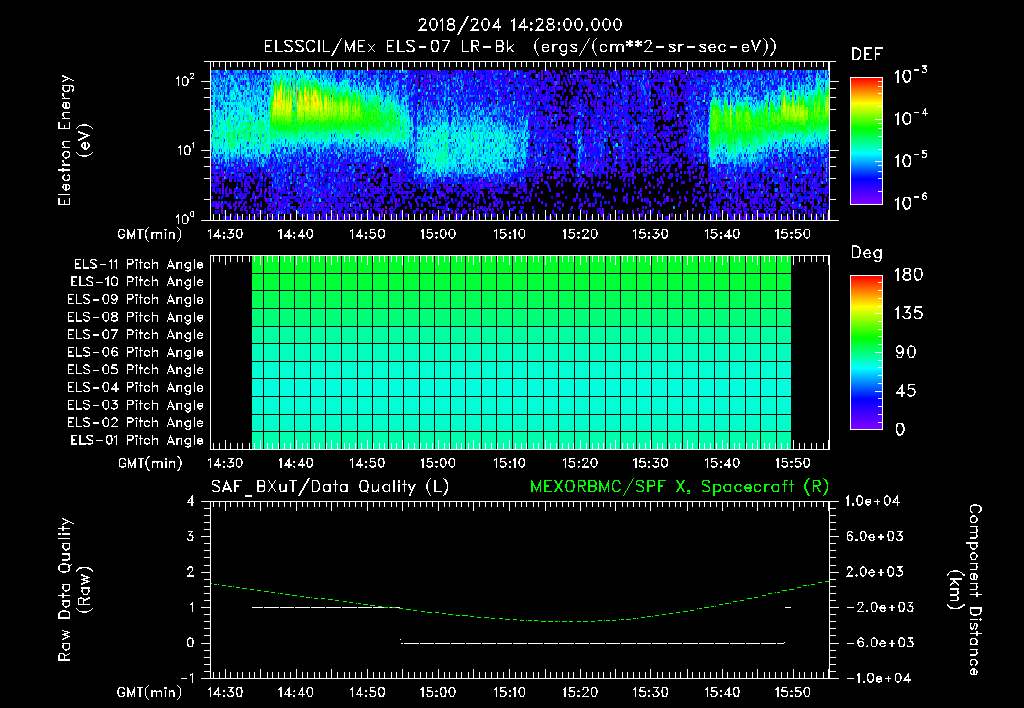Click the green 'MEXORBMC/SPF X, Spacecraft (R)' title
This screenshot has width=1024, height=708.
click(x=679, y=487)
